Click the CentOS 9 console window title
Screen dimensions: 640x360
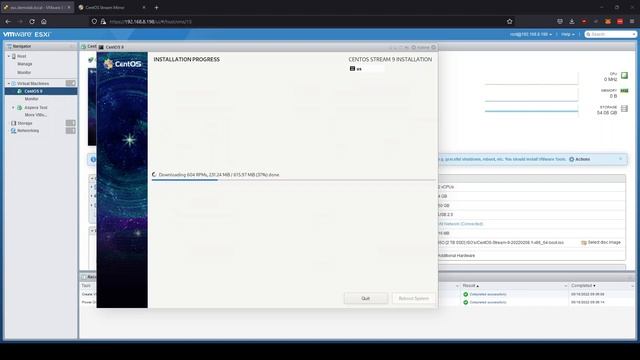(115, 47)
